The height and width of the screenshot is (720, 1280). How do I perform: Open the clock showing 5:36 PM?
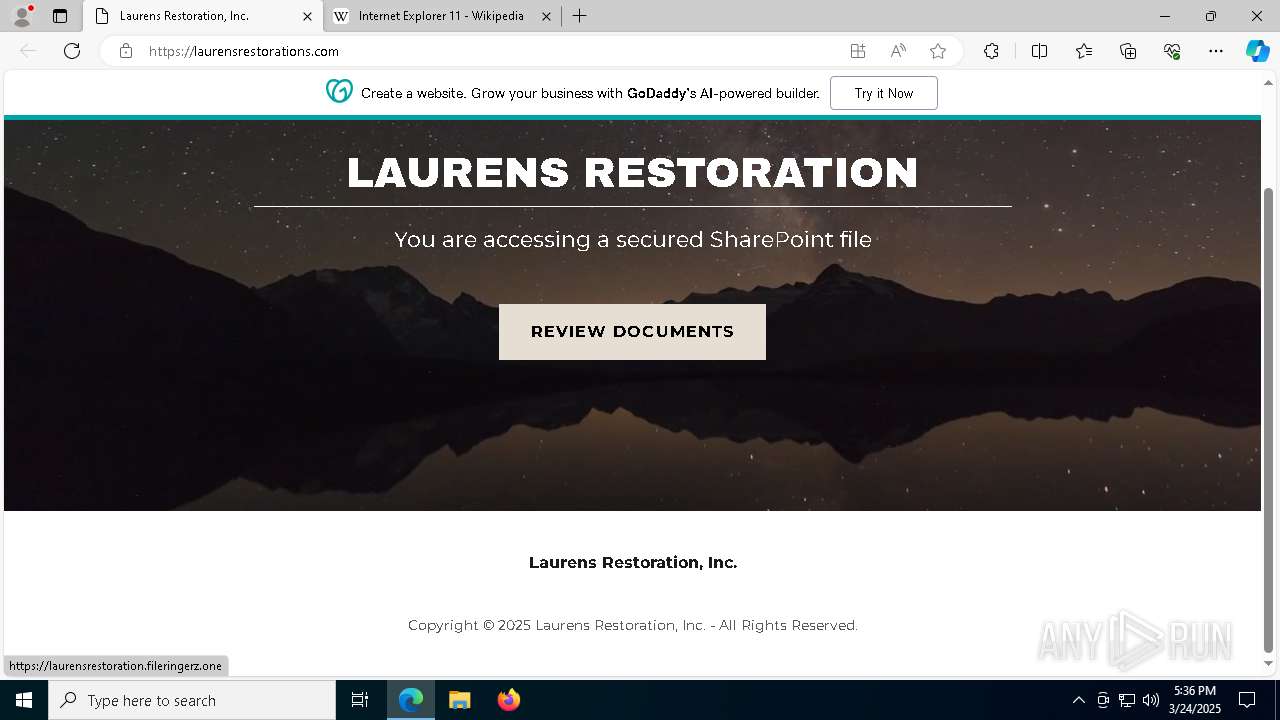click(1195, 700)
